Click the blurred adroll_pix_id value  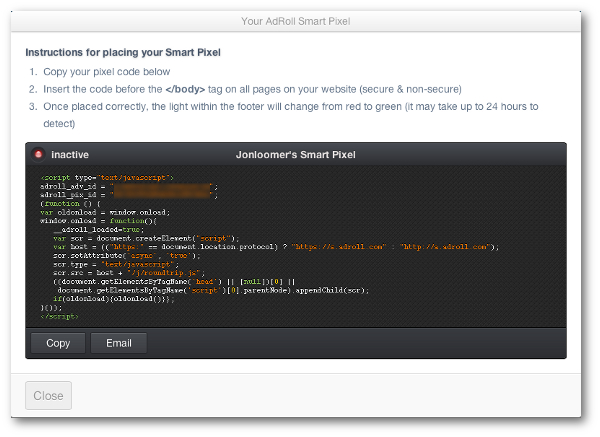click(162, 195)
